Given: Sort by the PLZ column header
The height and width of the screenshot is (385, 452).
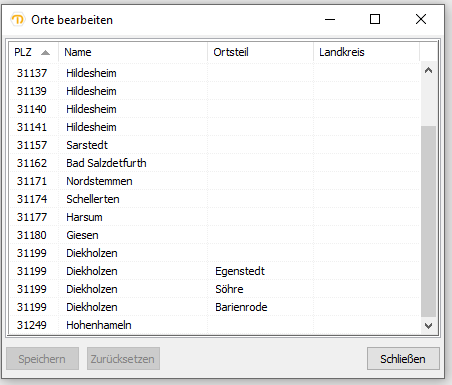Looking at the screenshot, I should point(33,52).
